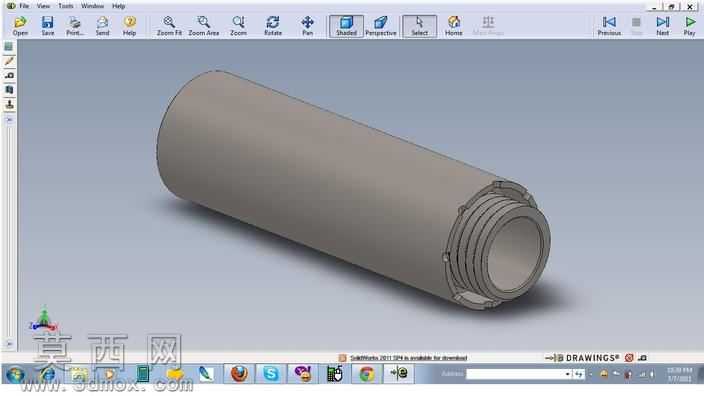Image resolution: width=704 pixels, height=396 pixels.
Task: Open Skype from the taskbar
Action: tap(271, 374)
